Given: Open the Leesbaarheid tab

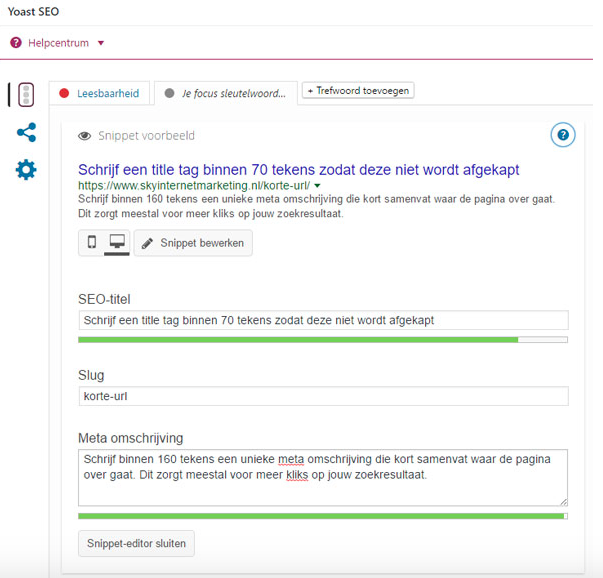Looking at the screenshot, I should point(99,93).
